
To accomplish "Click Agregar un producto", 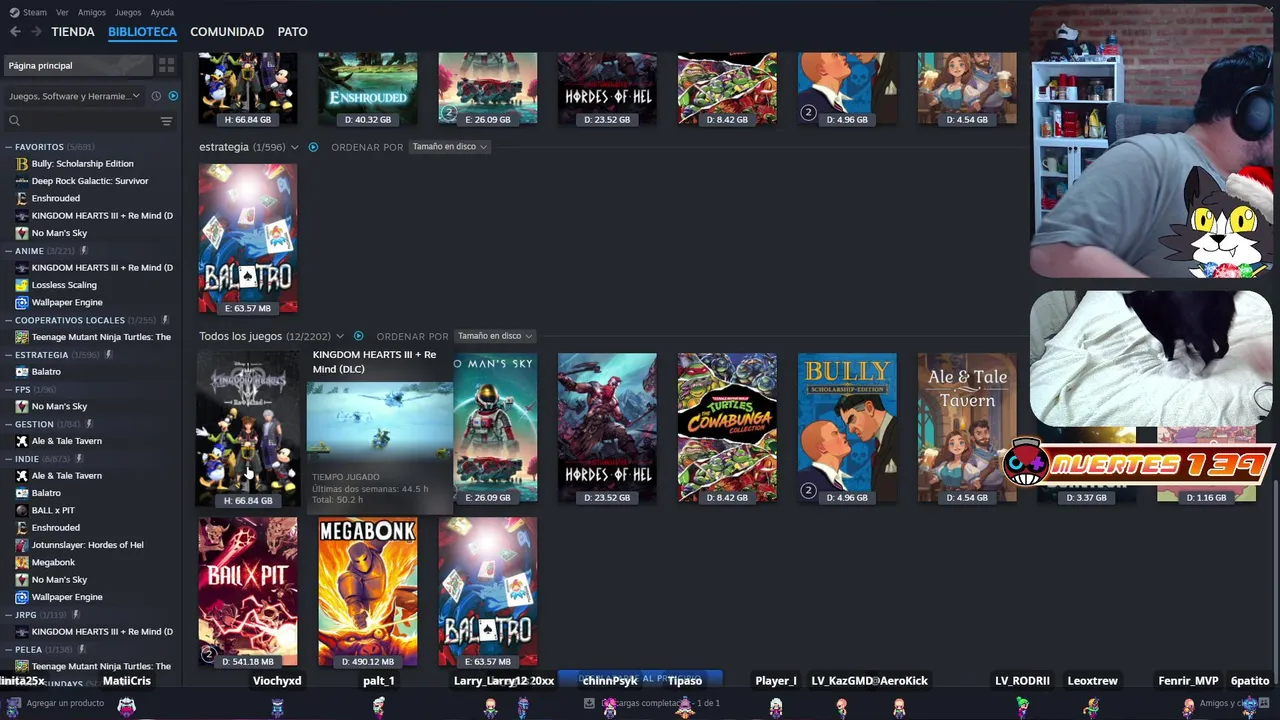I will pos(65,703).
